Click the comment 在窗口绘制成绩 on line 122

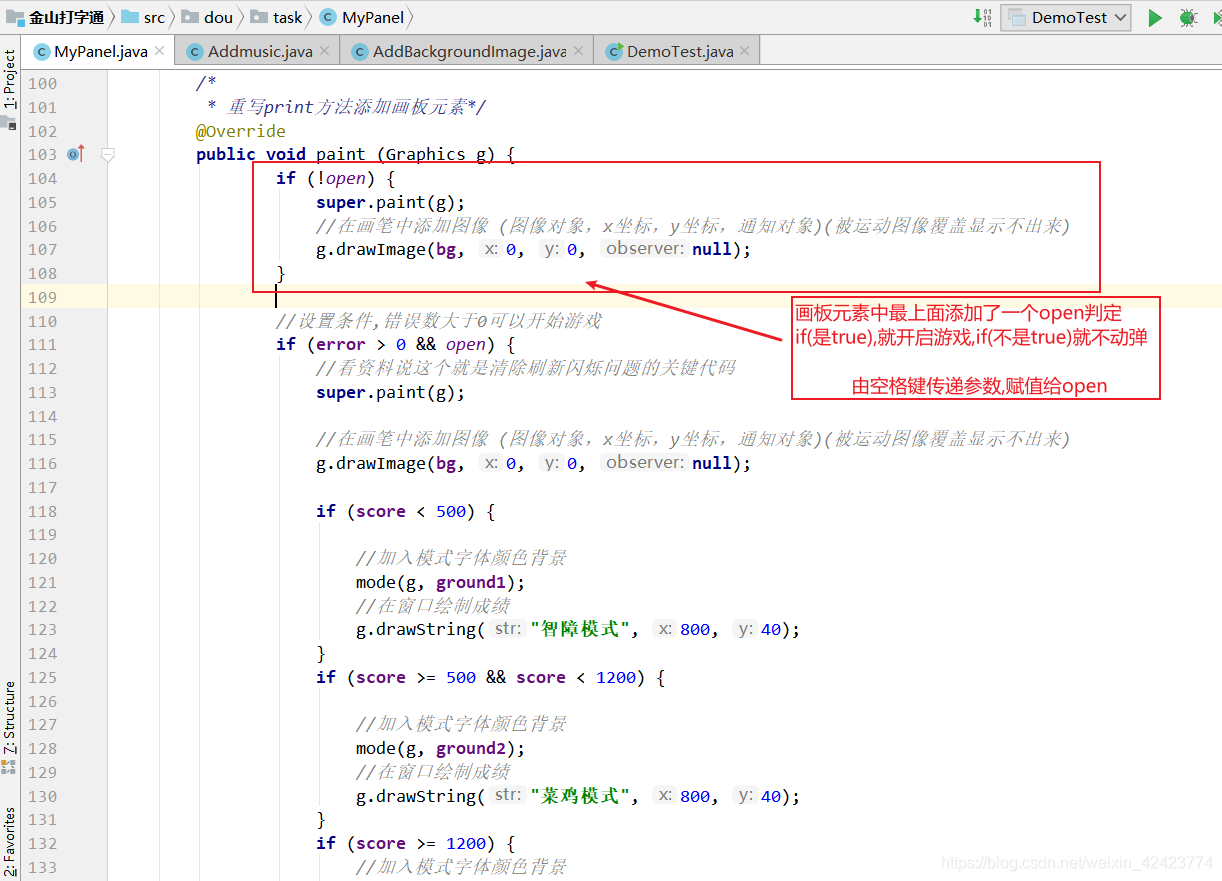coord(433,606)
